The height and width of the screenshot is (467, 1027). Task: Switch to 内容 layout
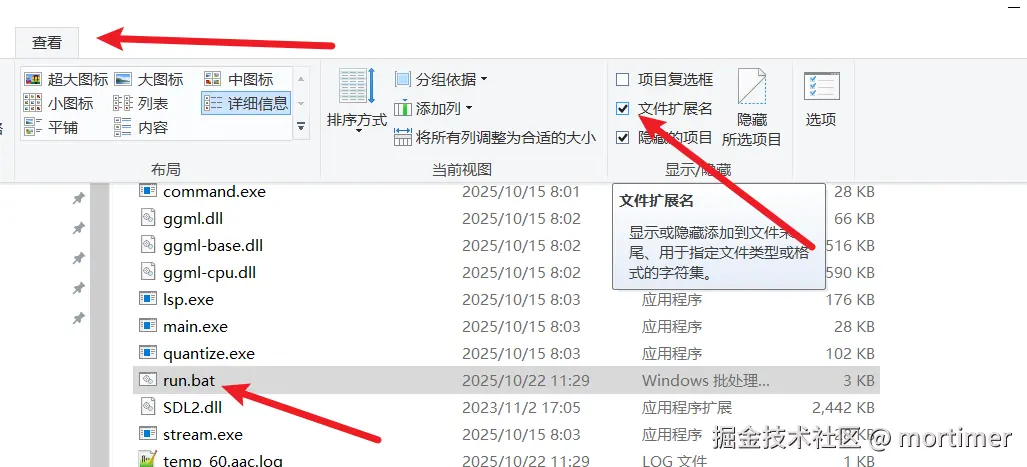point(141,127)
